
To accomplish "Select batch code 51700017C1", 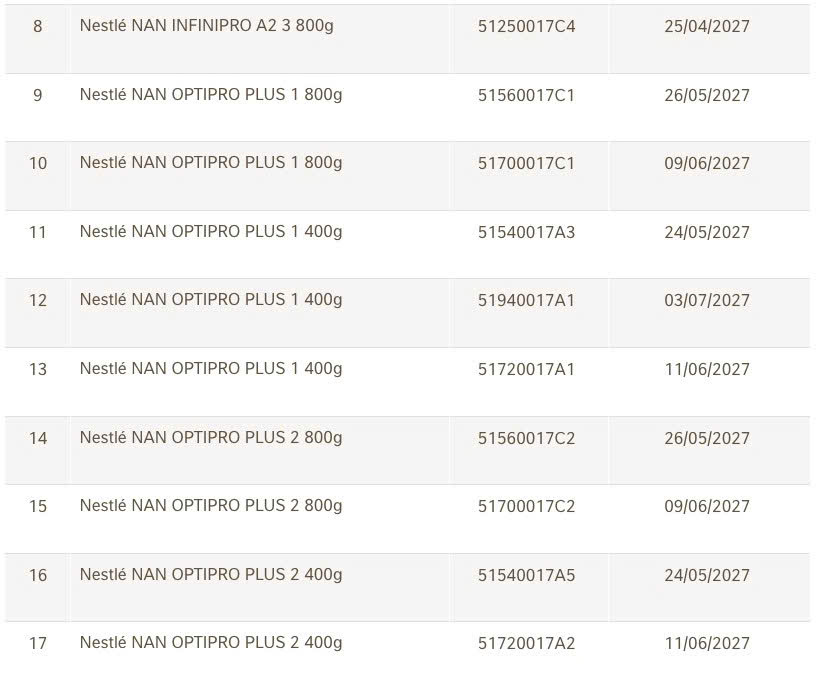I will pos(526,164).
